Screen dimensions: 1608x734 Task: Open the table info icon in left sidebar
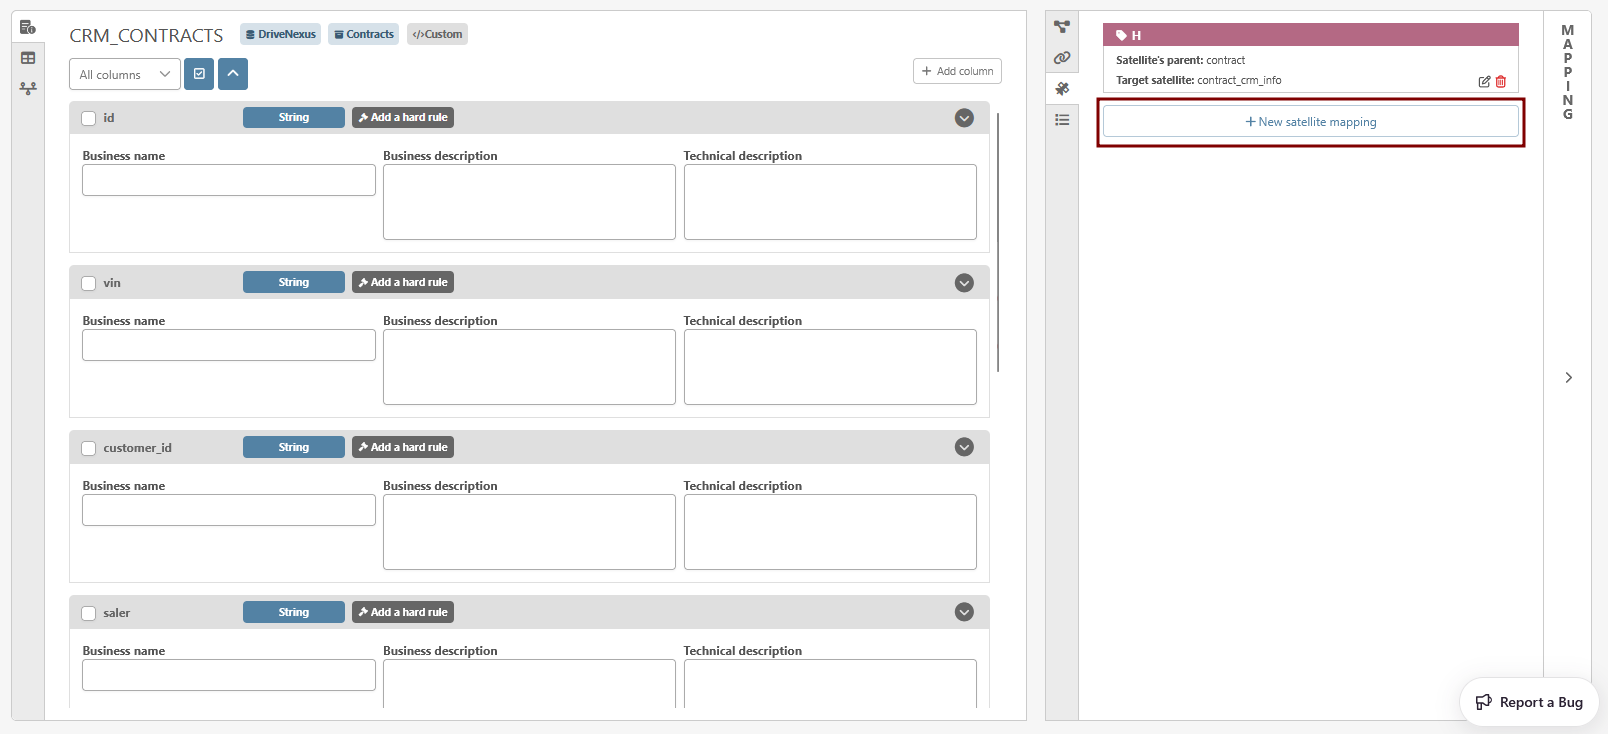tap(28, 27)
